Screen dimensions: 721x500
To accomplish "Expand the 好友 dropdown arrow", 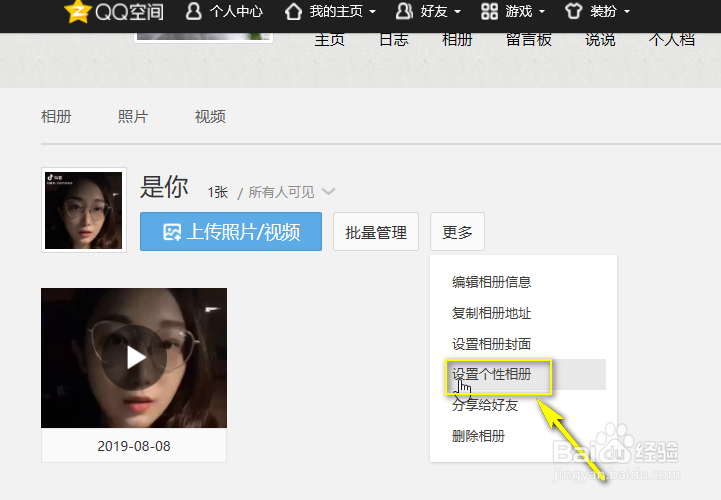I will coord(457,11).
